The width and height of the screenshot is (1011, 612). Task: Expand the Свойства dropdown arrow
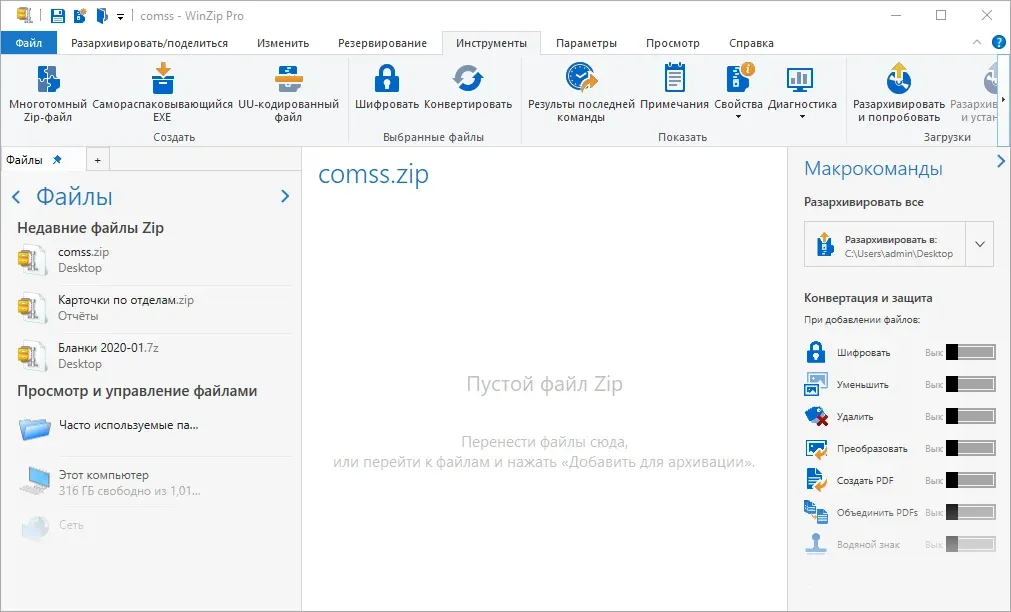click(x=738, y=117)
